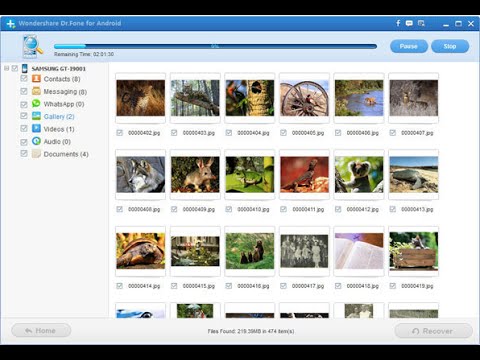Collapse the SAMSUNG GT-I9001 device tree
Screen dimensions: 480x360
pyautogui.click(x=6, y=68)
